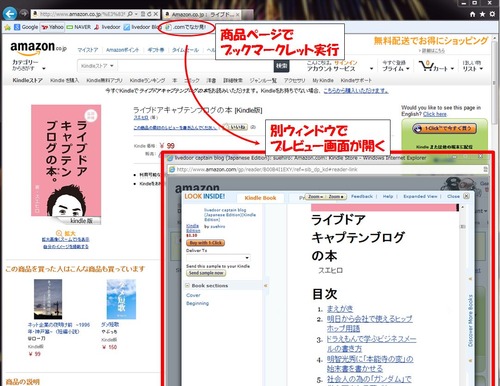Click the Amazonポイント link
The height and width of the screenshot is (386, 500).
coord(122,50)
